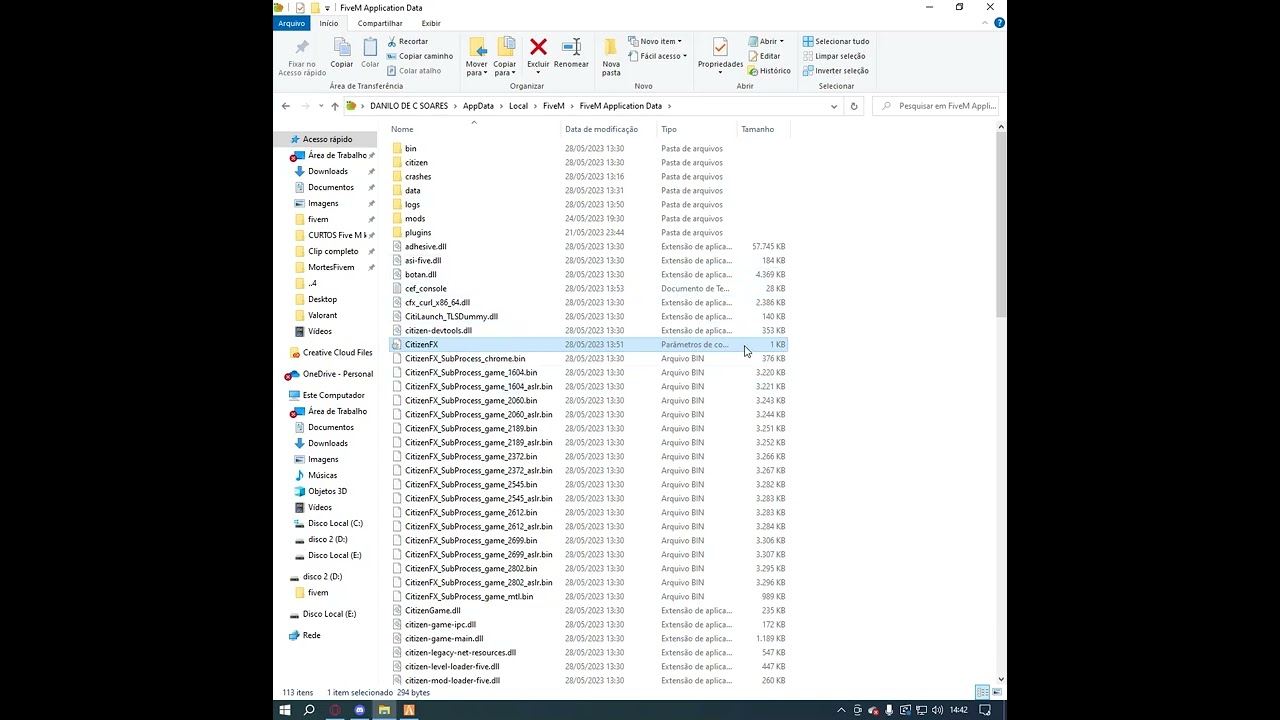Click Selecionar tudo

pyautogui.click(x=836, y=41)
